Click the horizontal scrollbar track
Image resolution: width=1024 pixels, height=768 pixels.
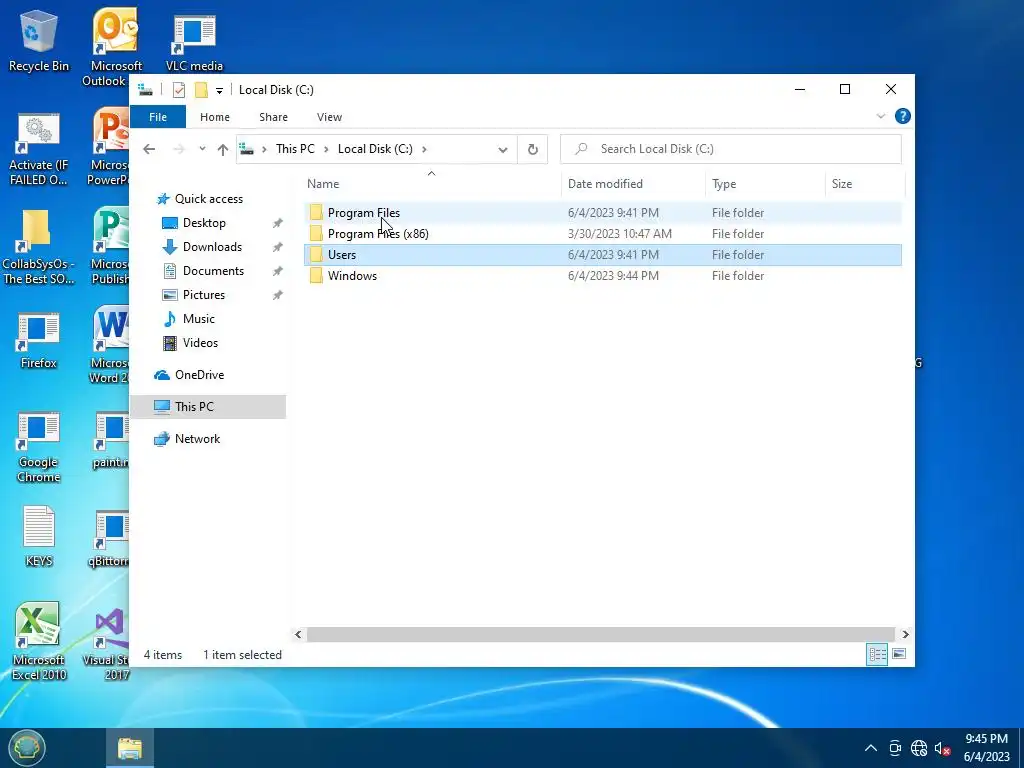(600, 634)
